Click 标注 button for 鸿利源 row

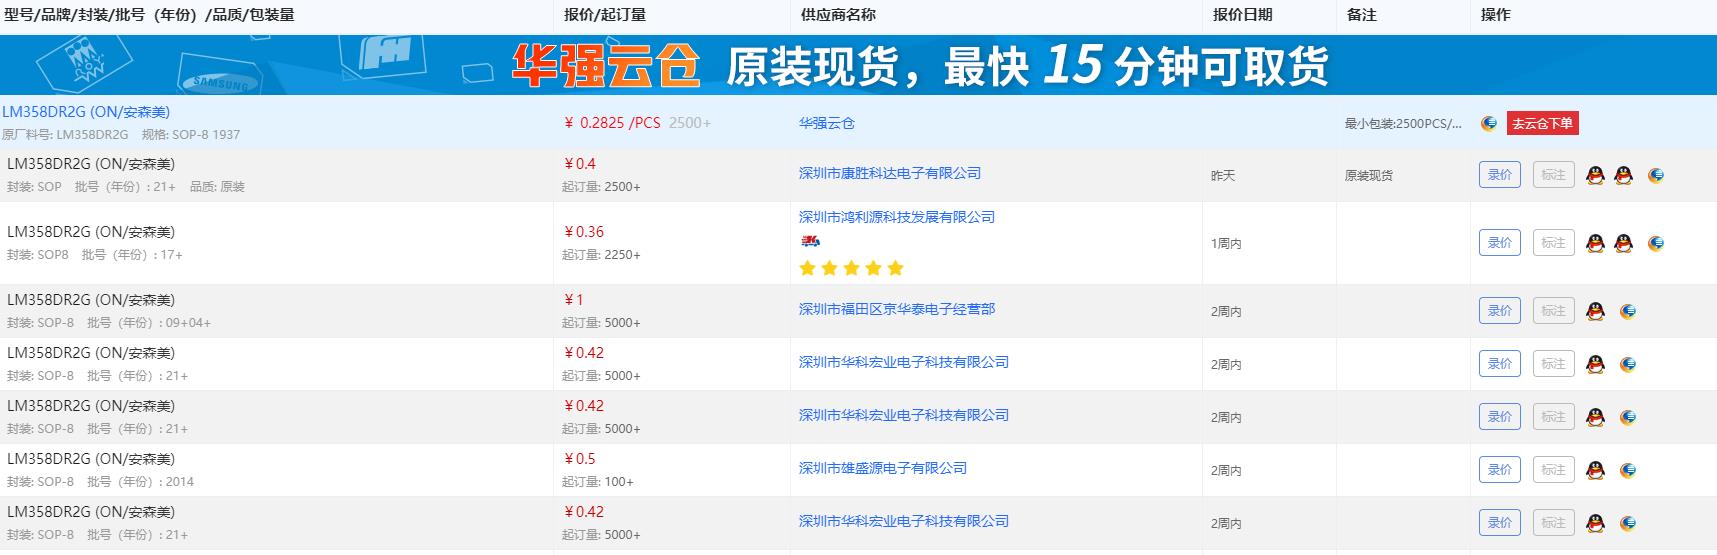pyautogui.click(x=1553, y=243)
